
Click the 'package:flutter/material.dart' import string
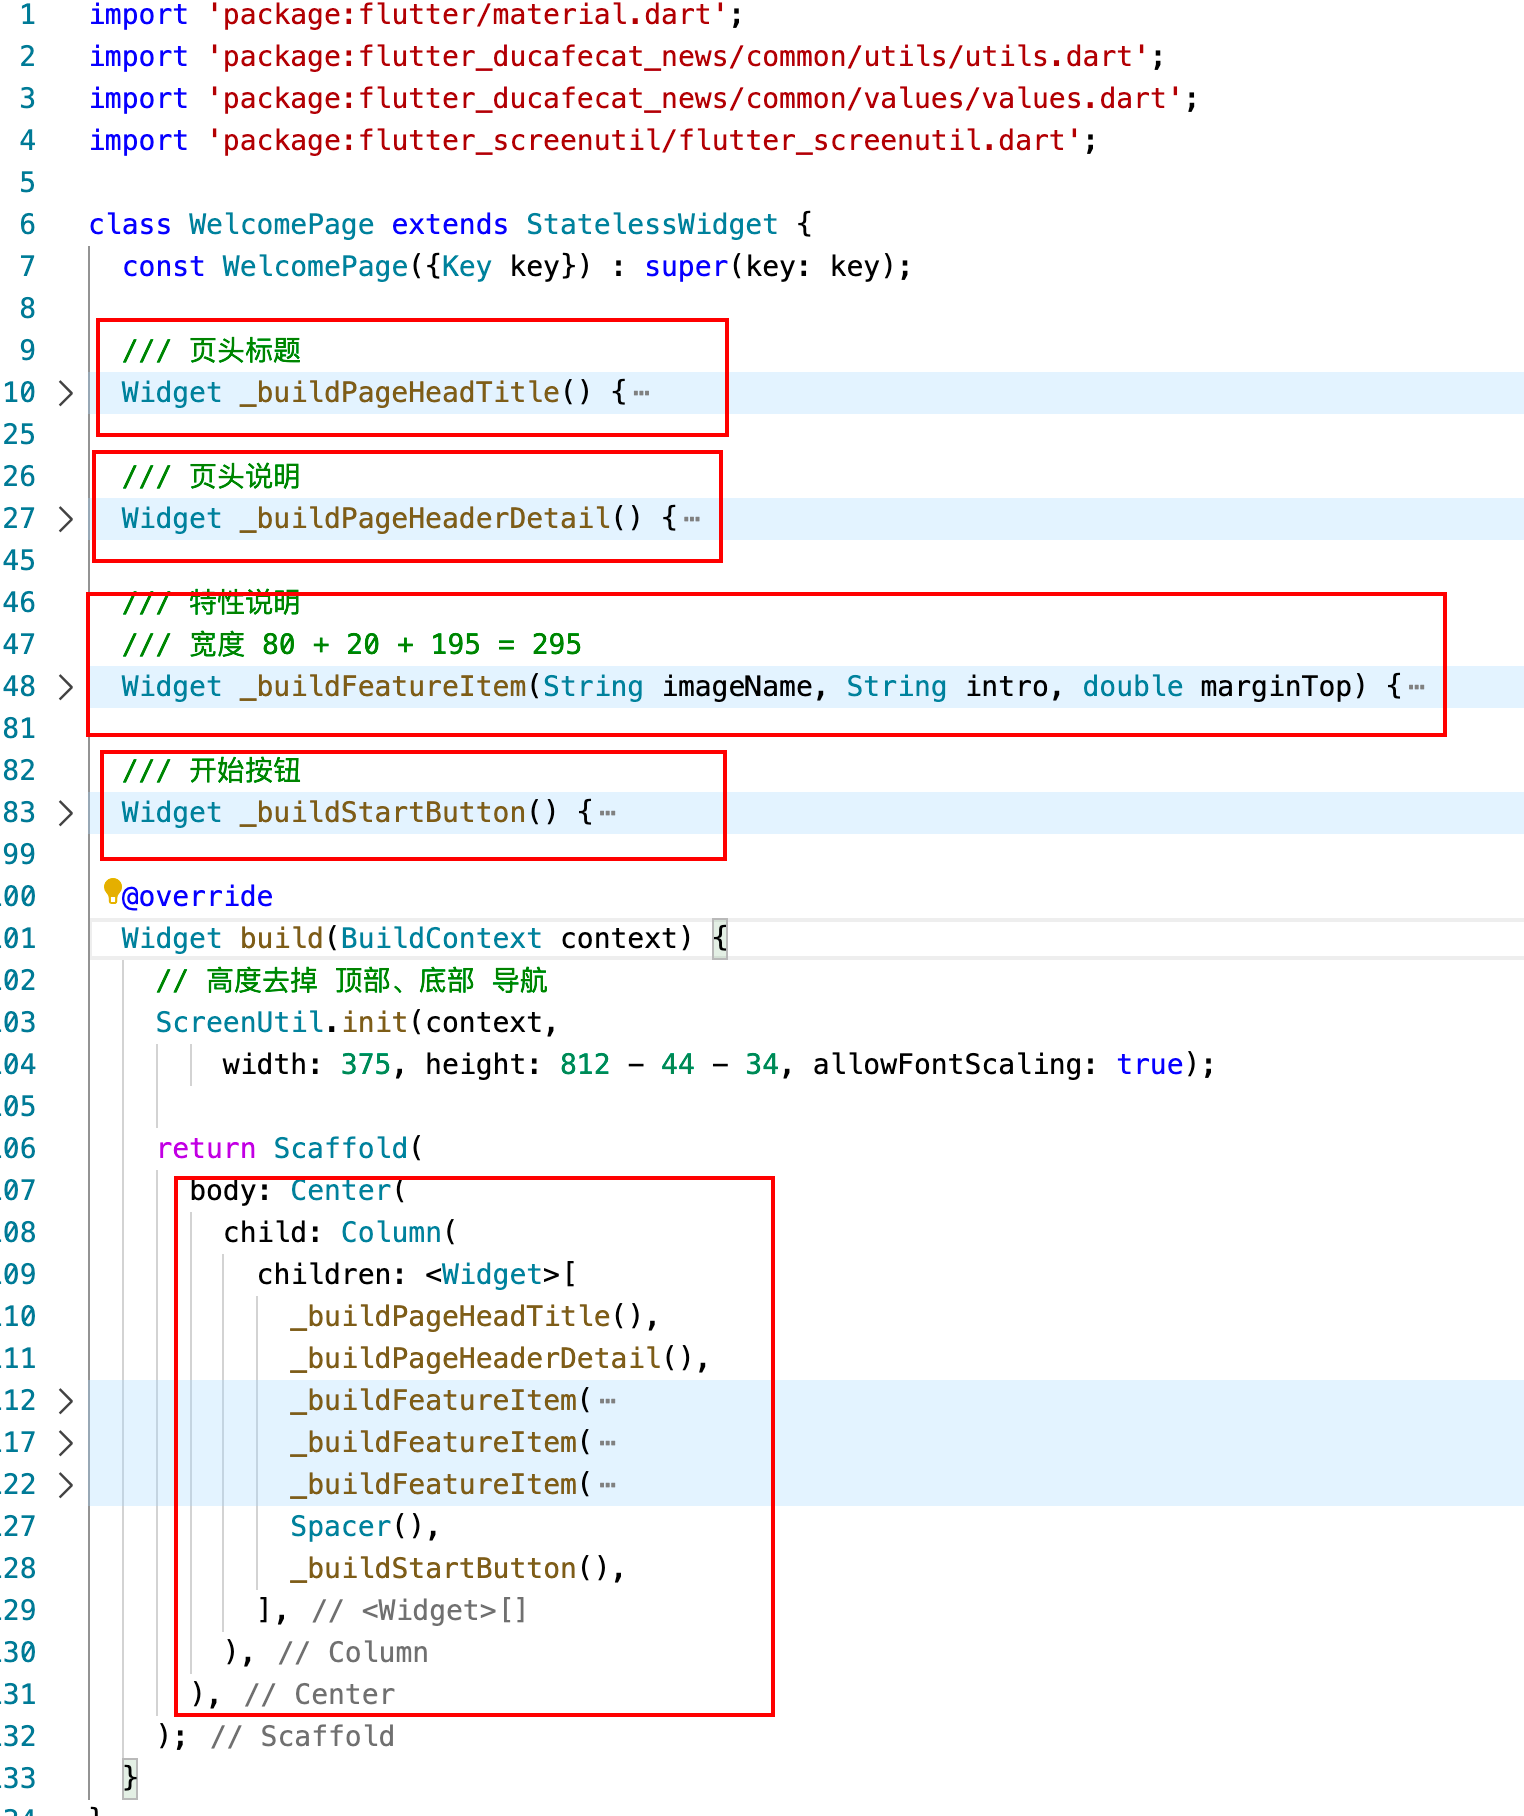(x=467, y=15)
